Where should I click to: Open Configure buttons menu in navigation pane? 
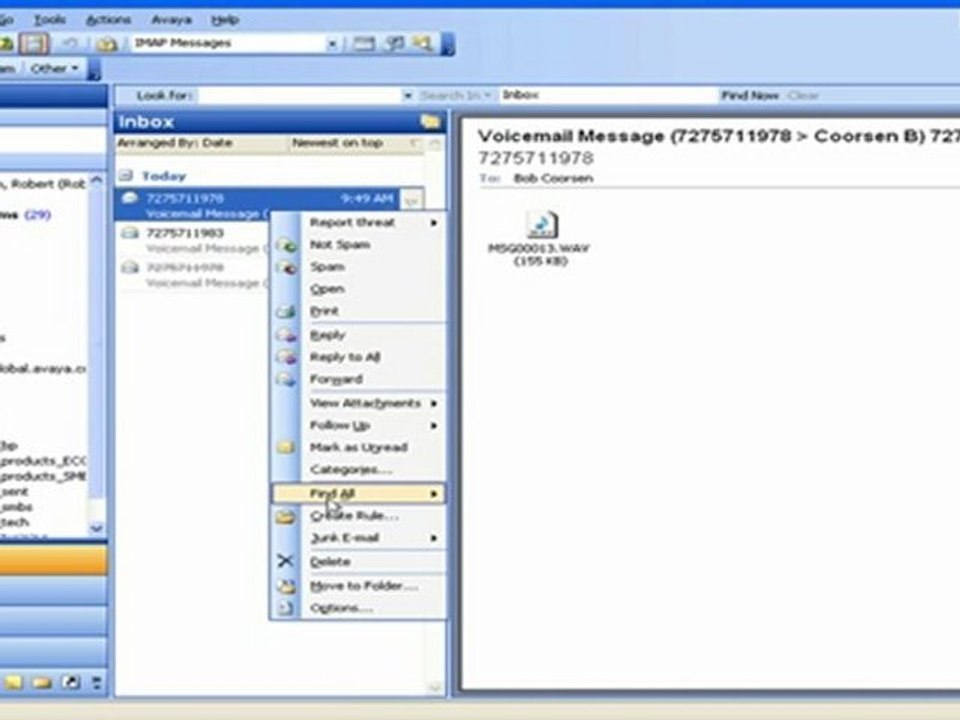[97, 682]
